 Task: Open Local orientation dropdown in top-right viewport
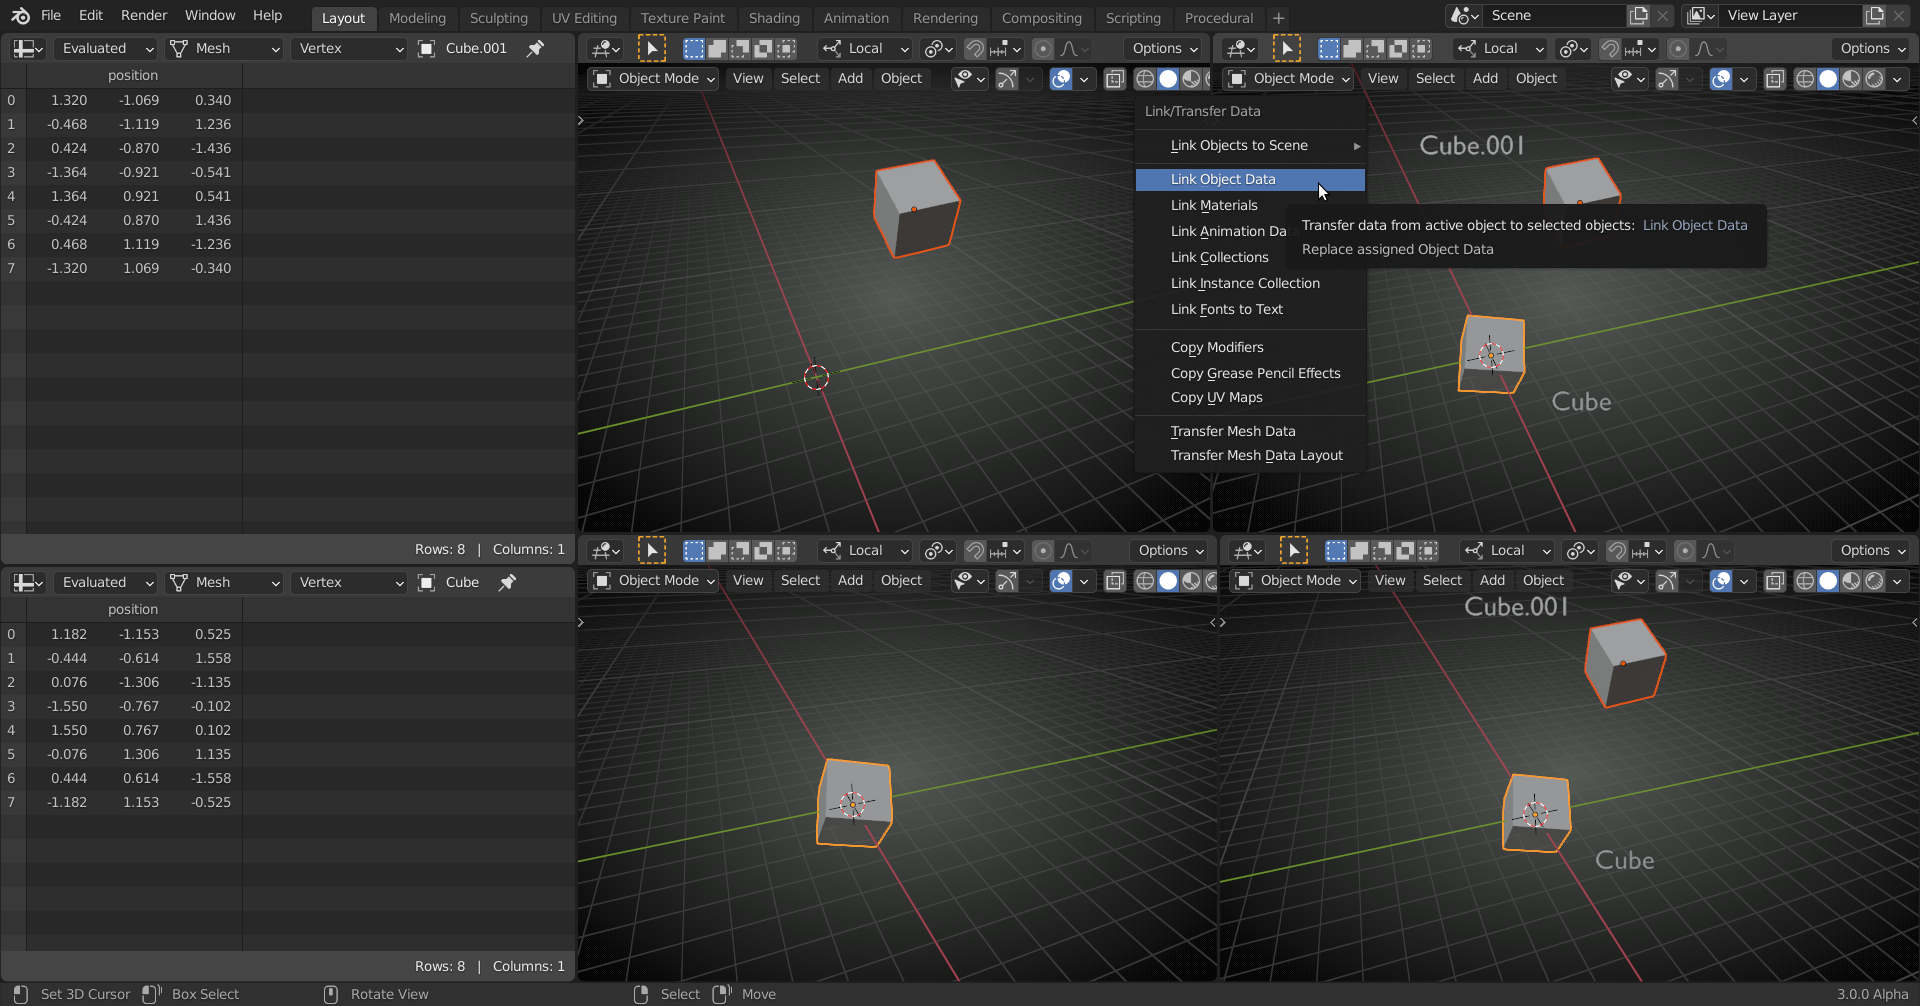(x=1500, y=48)
